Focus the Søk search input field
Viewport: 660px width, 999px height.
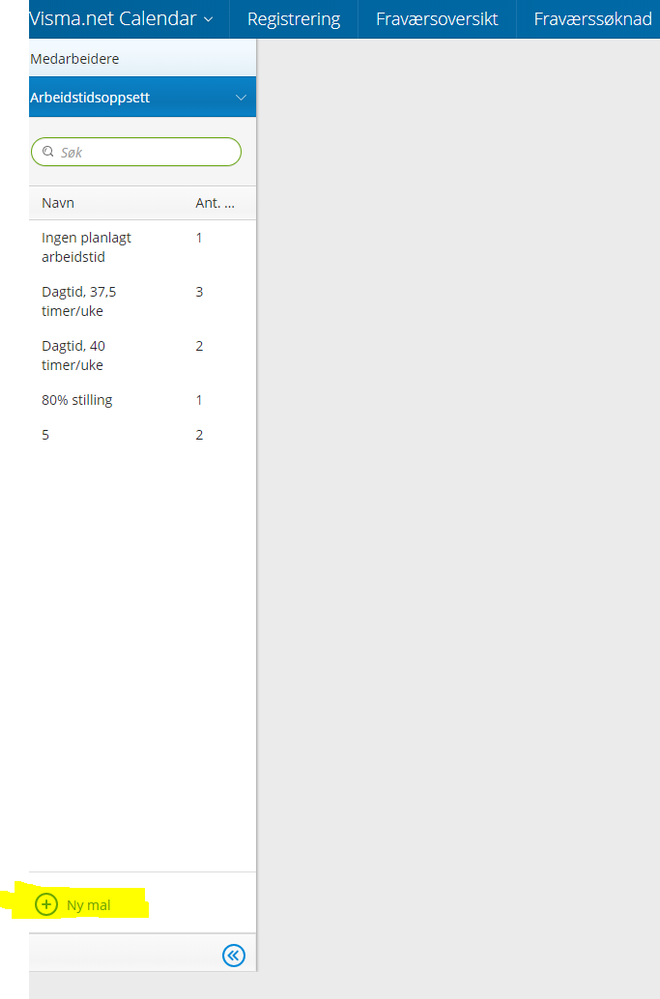tap(145, 152)
